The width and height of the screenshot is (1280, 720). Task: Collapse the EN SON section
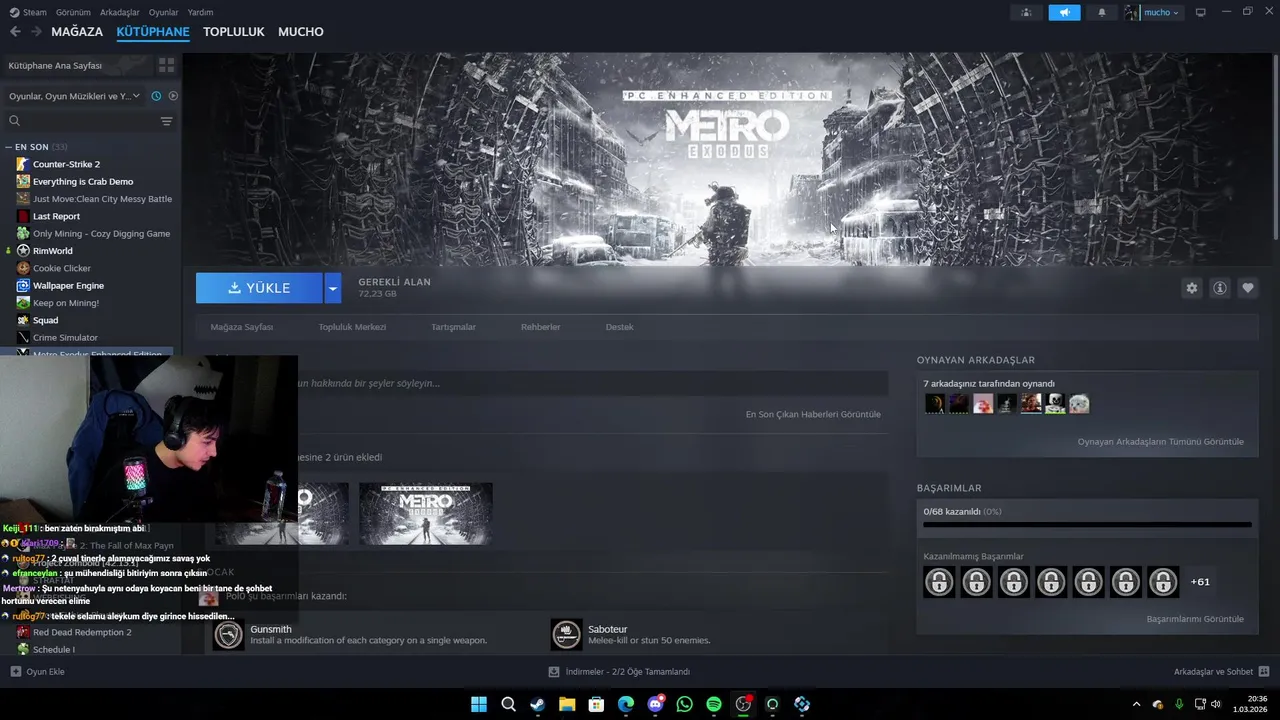pos(9,147)
